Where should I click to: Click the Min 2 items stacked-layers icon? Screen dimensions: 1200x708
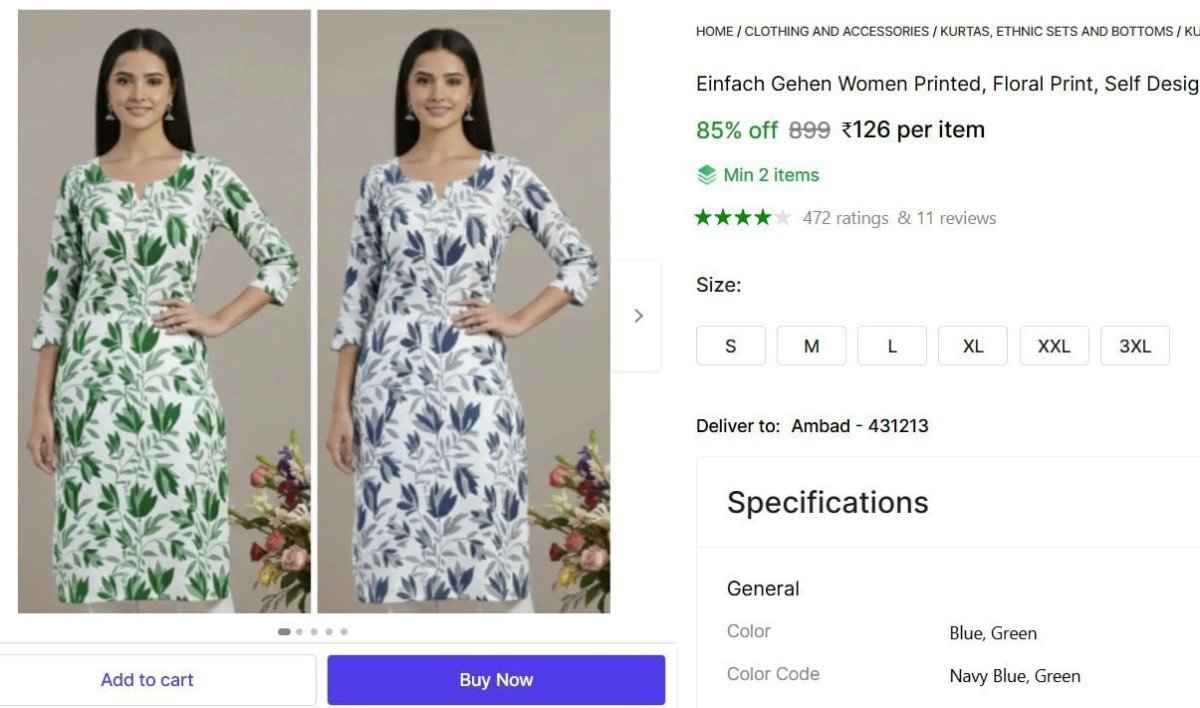(x=706, y=174)
